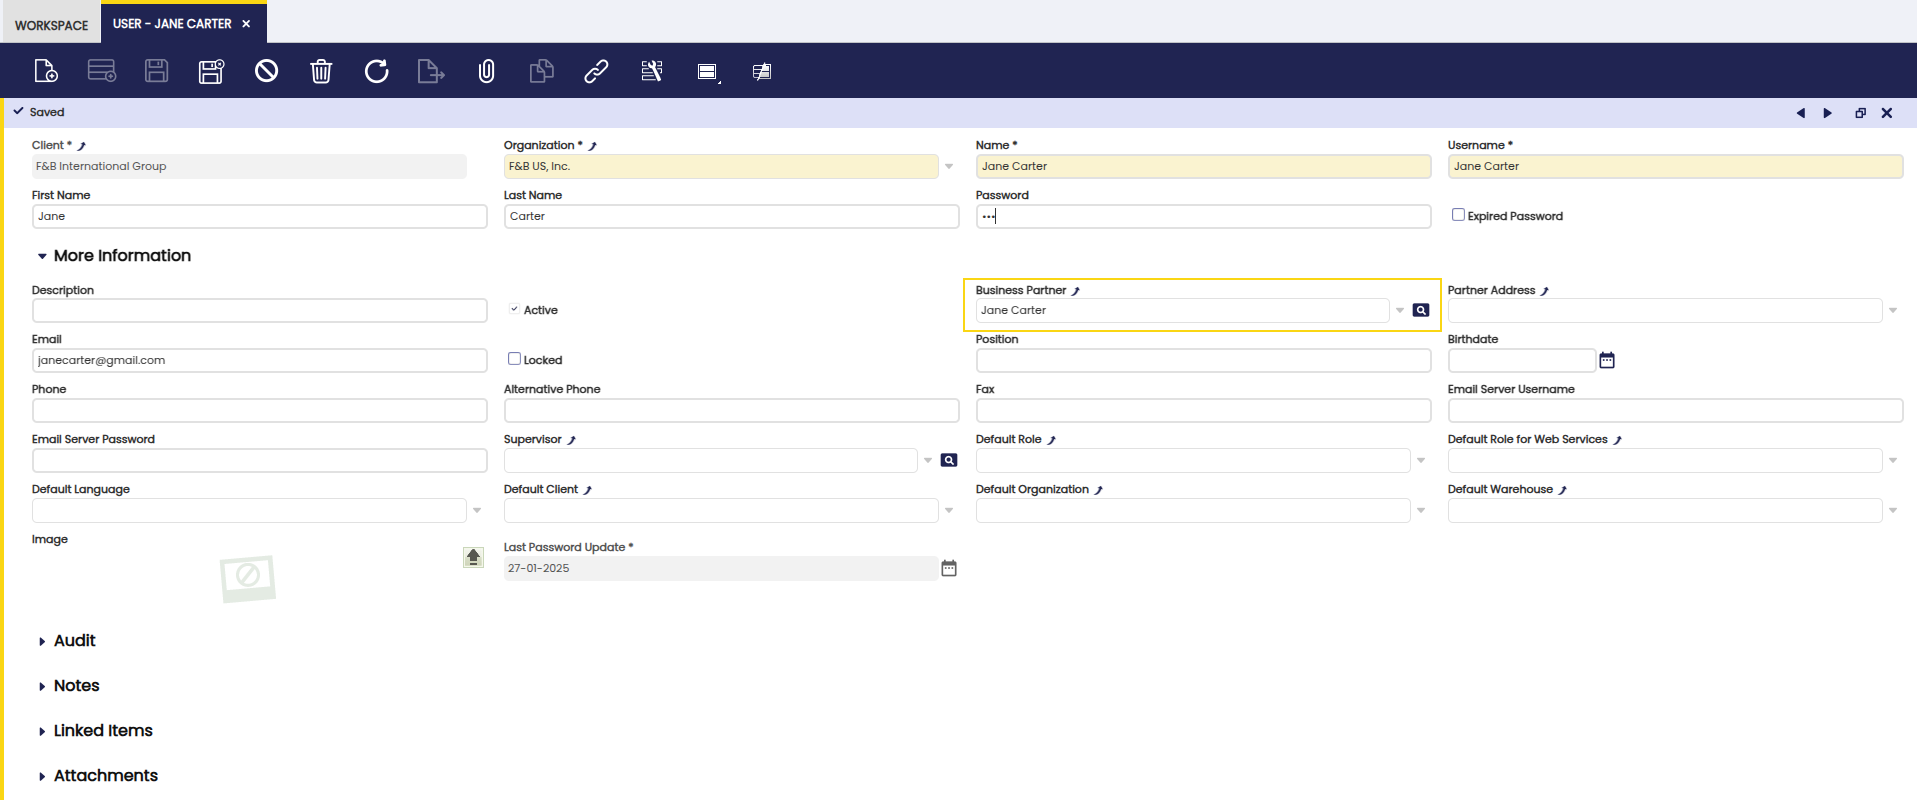This screenshot has width=1917, height=800.
Task: Open Default Role for Web Services dropdown
Action: 1893,461
